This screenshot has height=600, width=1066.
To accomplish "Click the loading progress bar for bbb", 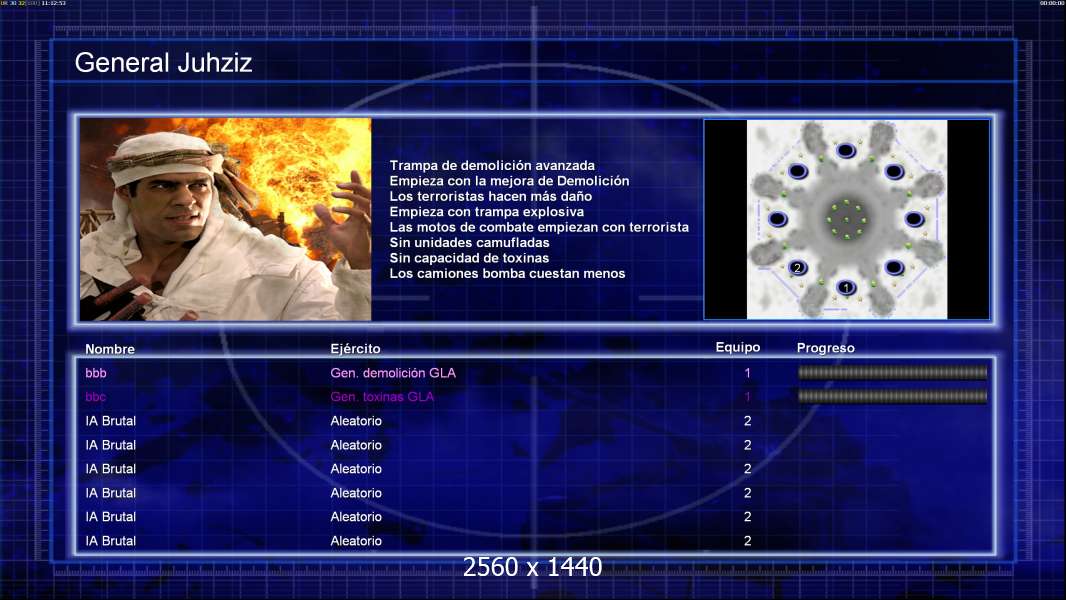I will pos(892,372).
